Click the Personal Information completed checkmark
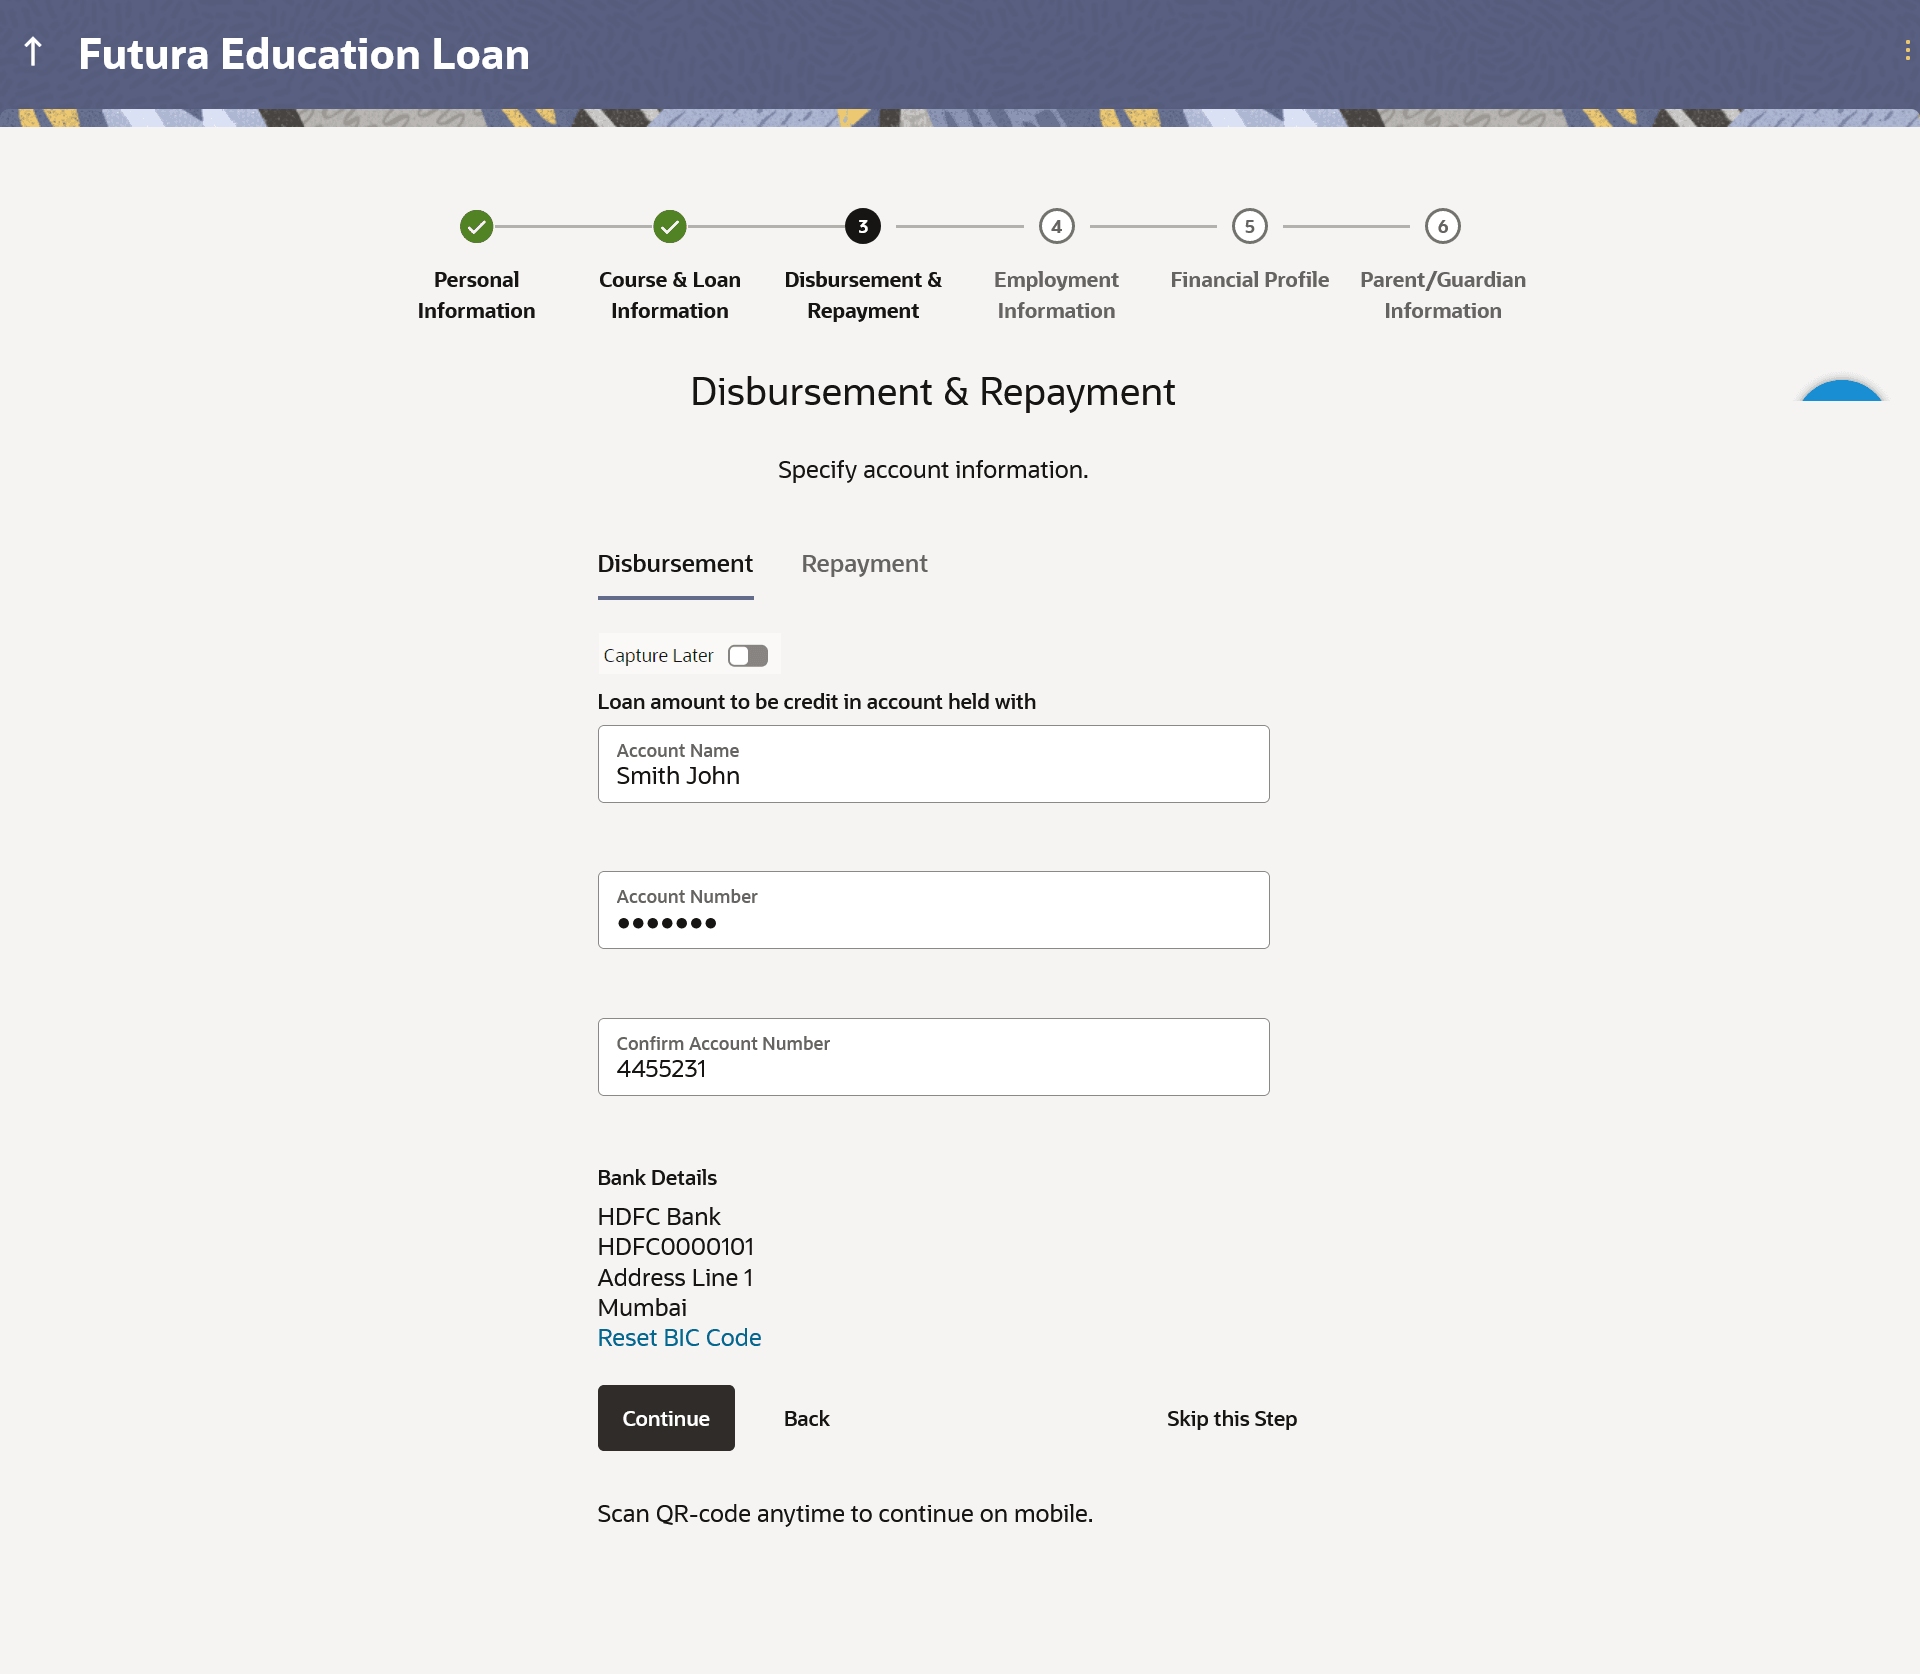 (x=476, y=227)
